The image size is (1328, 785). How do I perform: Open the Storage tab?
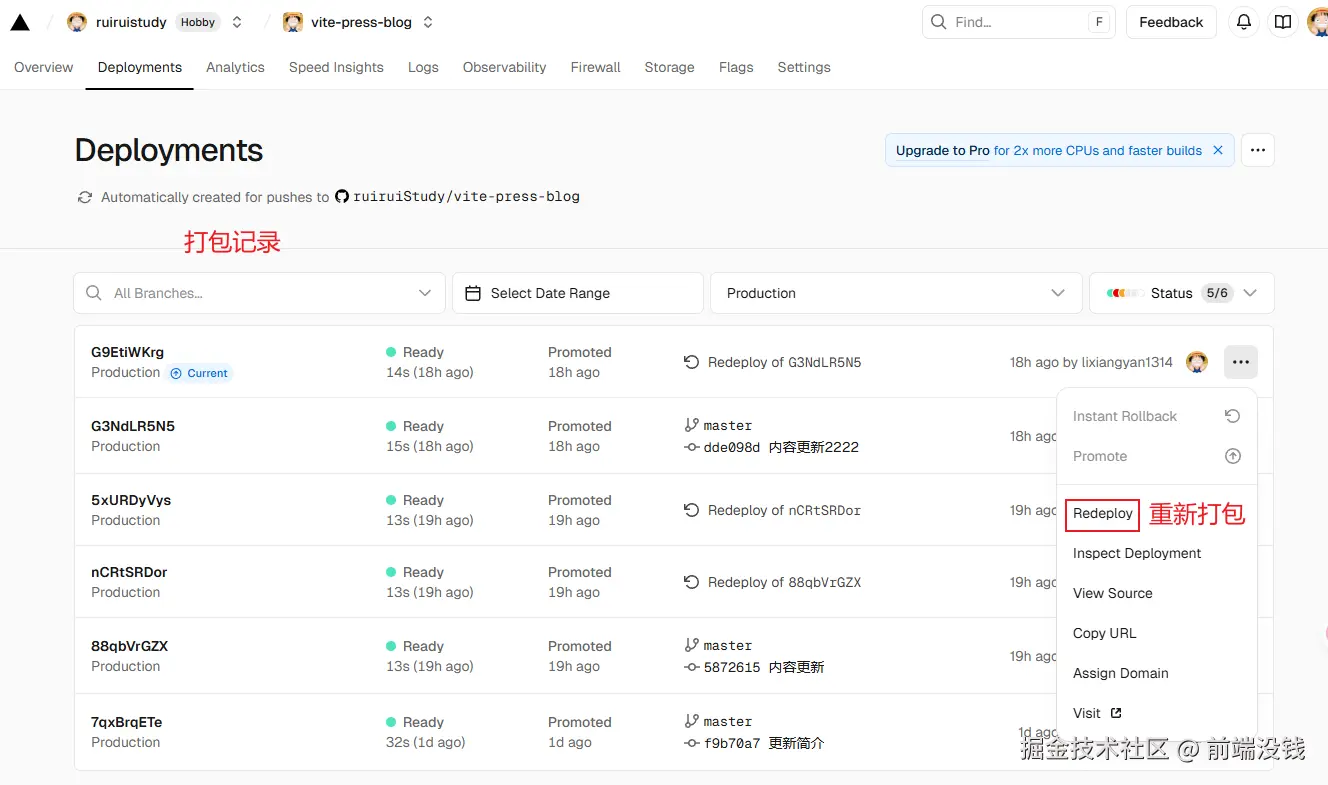[x=669, y=67]
